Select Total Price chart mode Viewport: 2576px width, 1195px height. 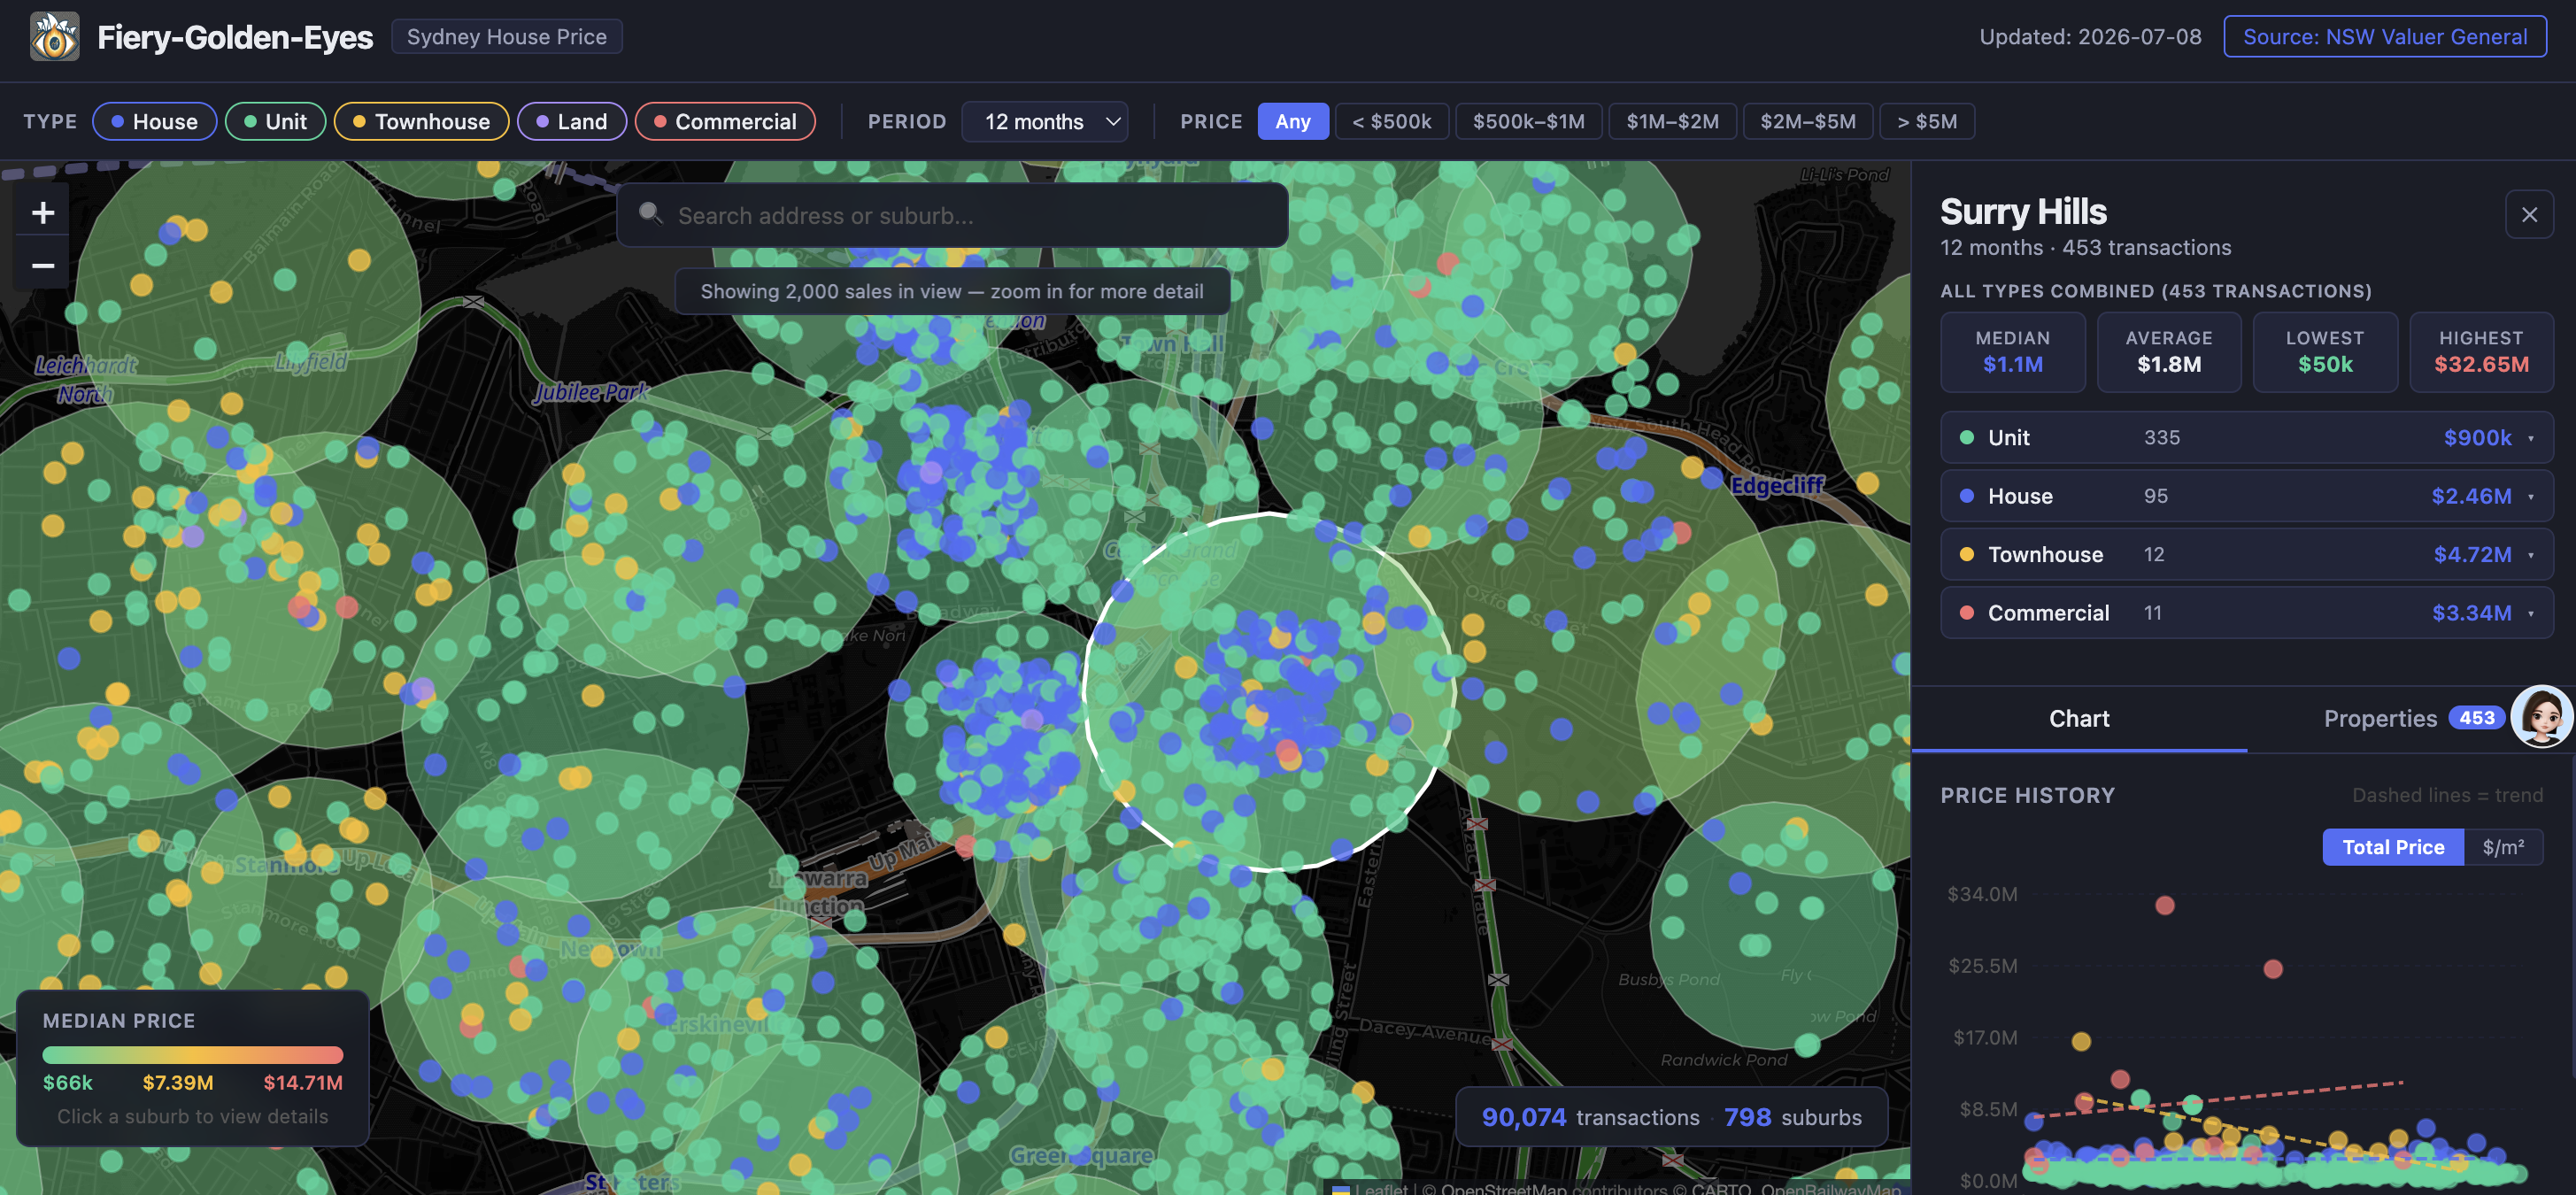point(2392,847)
